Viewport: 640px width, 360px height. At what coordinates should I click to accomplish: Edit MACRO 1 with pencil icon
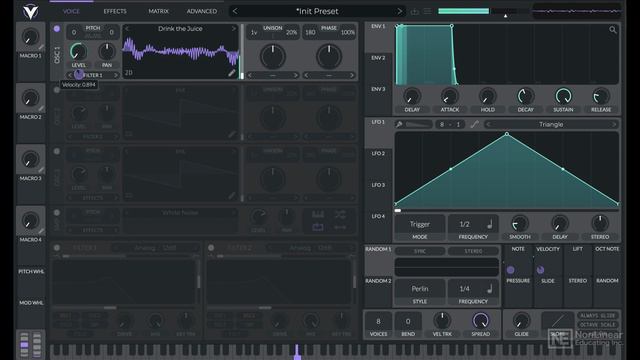[x=41, y=47]
